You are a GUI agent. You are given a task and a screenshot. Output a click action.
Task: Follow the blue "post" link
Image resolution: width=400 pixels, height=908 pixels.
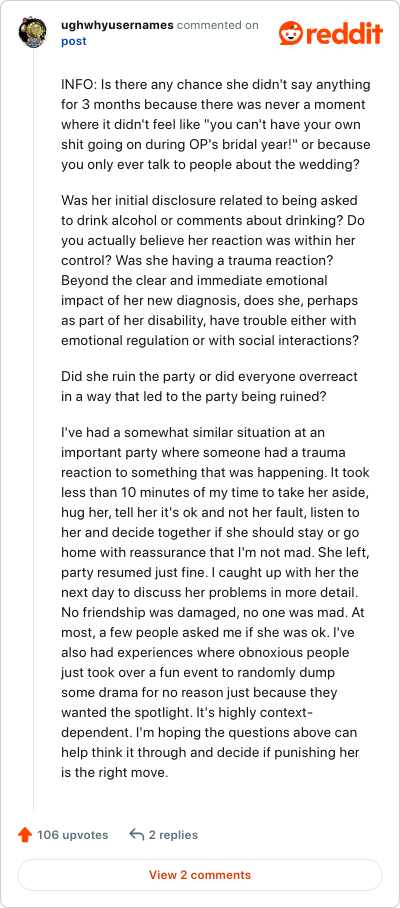[x=74, y=41]
